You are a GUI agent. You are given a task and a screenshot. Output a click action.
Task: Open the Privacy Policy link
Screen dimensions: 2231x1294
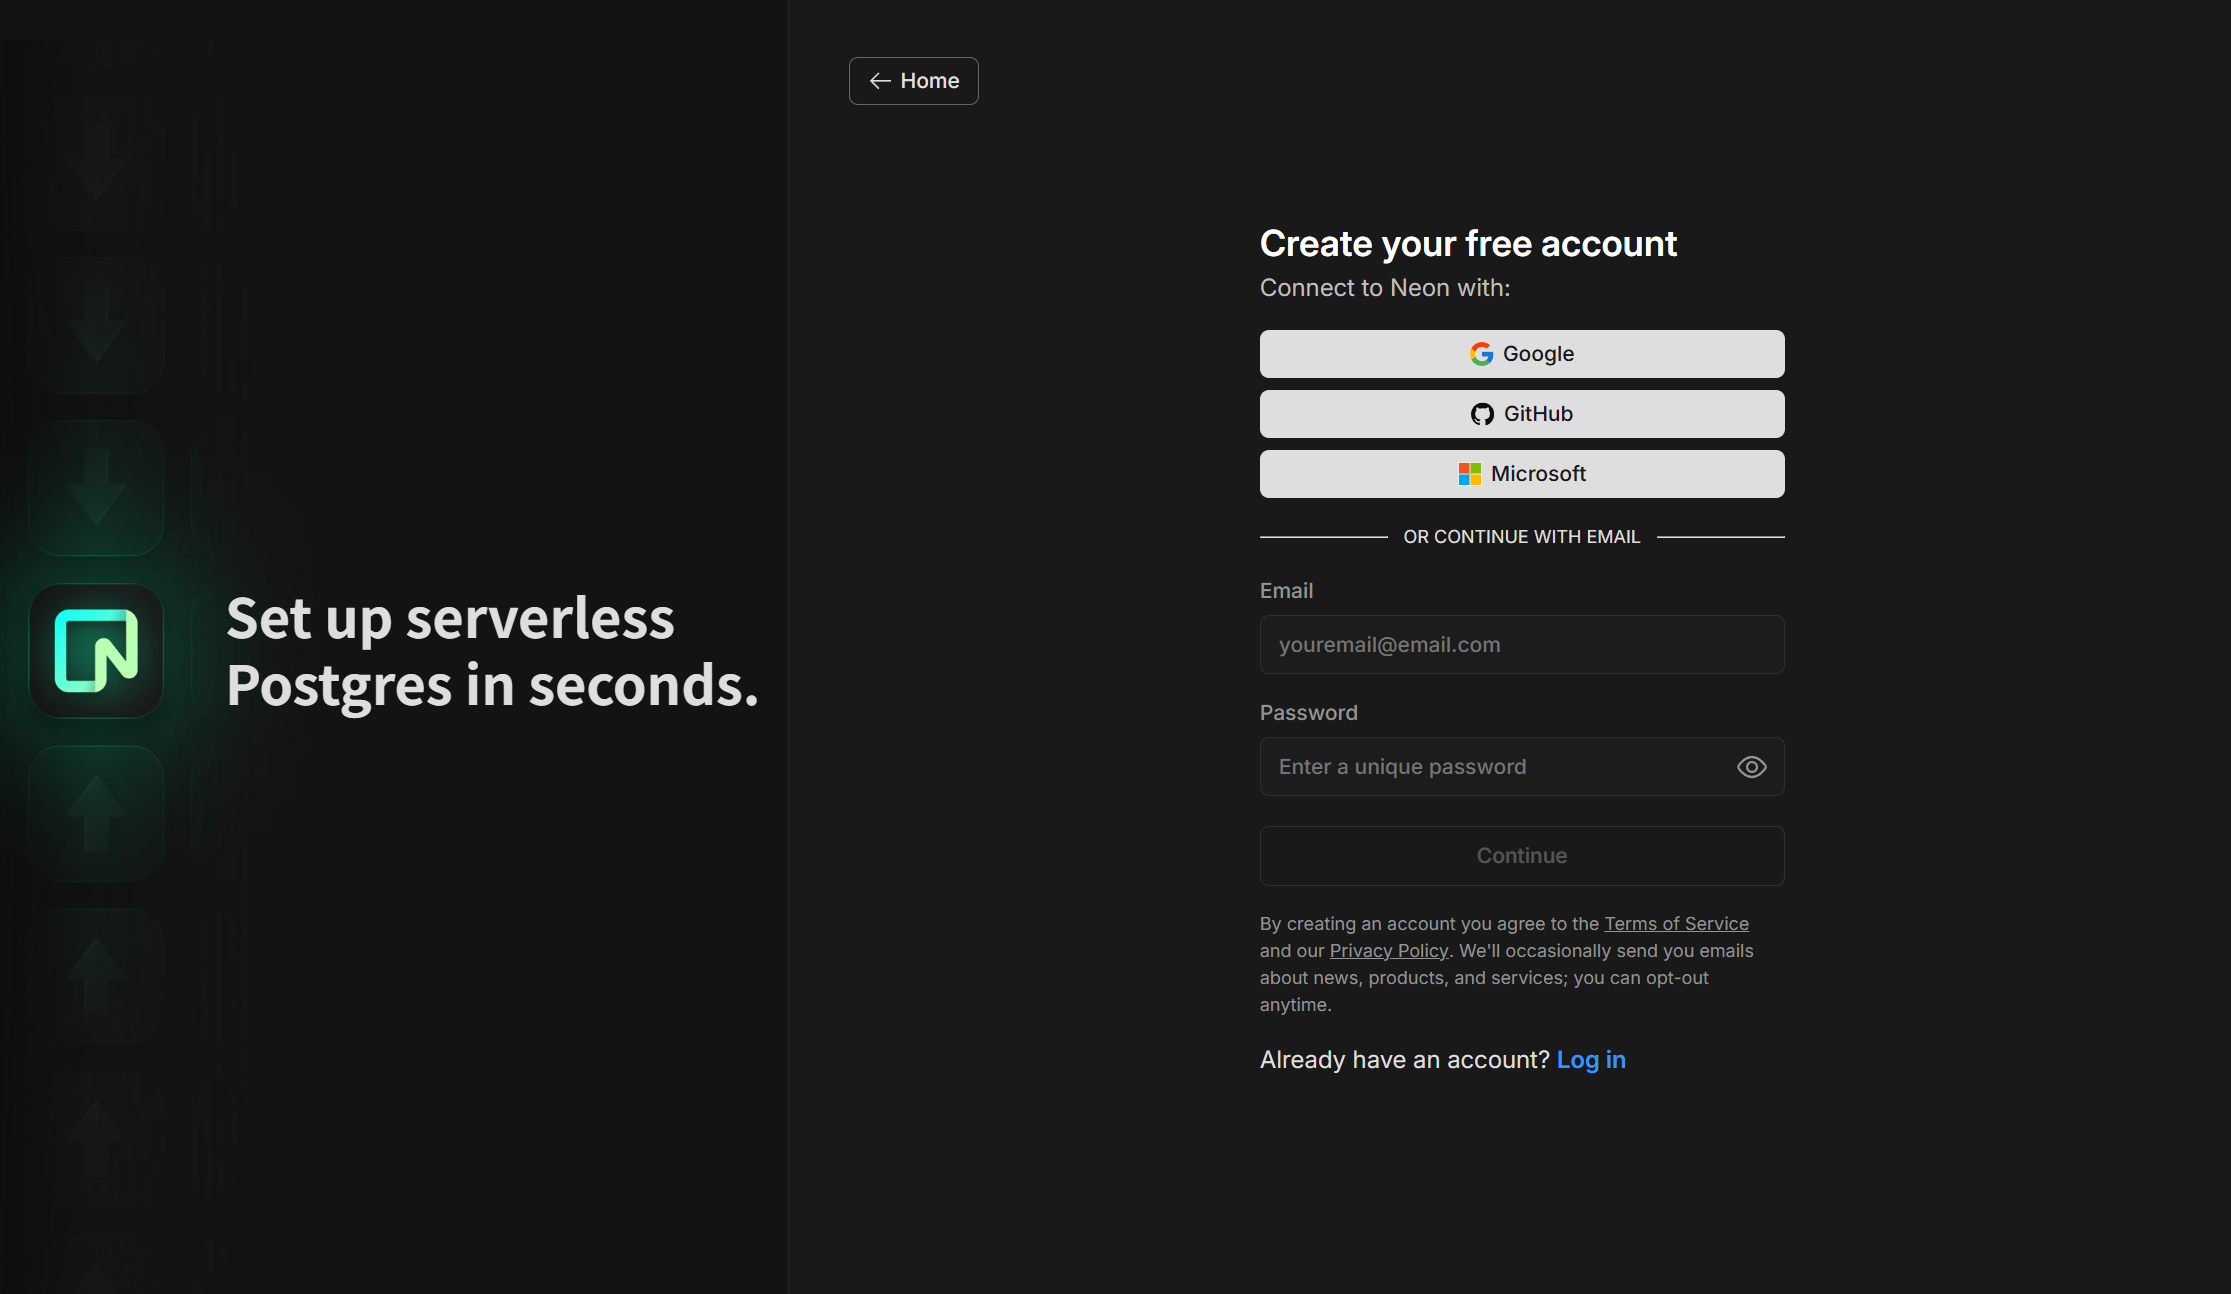[x=1388, y=951]
